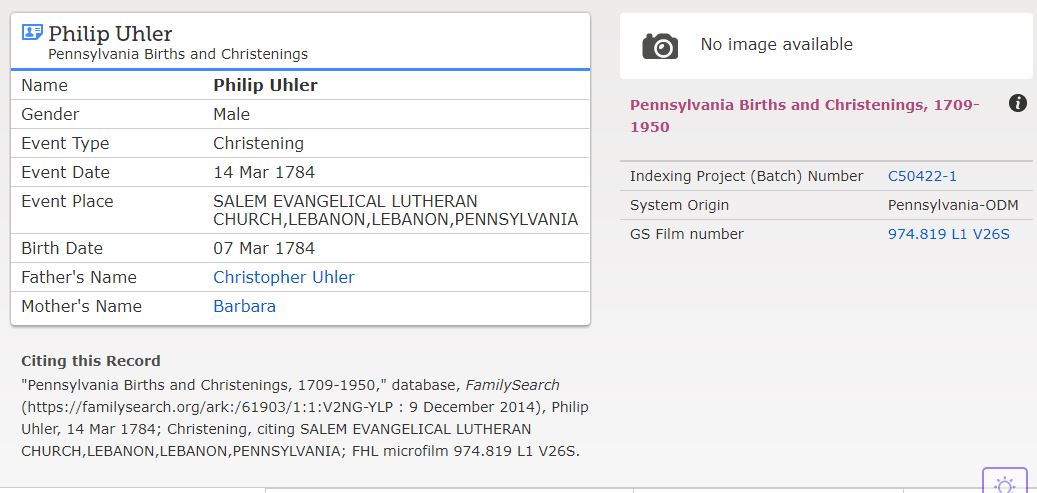Image resolution: width=1037 pixels, height=493 pixels.
Task: Click the No image available text
Action: pos(776,44)
